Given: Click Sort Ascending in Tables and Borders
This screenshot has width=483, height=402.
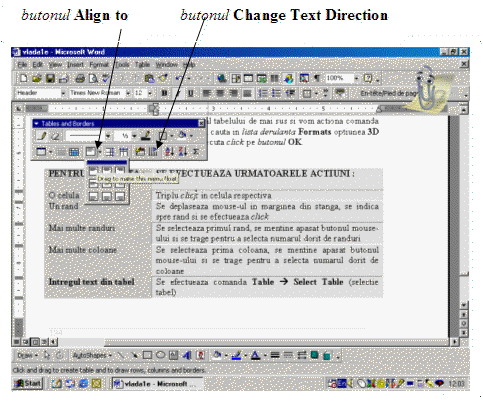Looking at the screenshot, I should [x=170, y=152].
